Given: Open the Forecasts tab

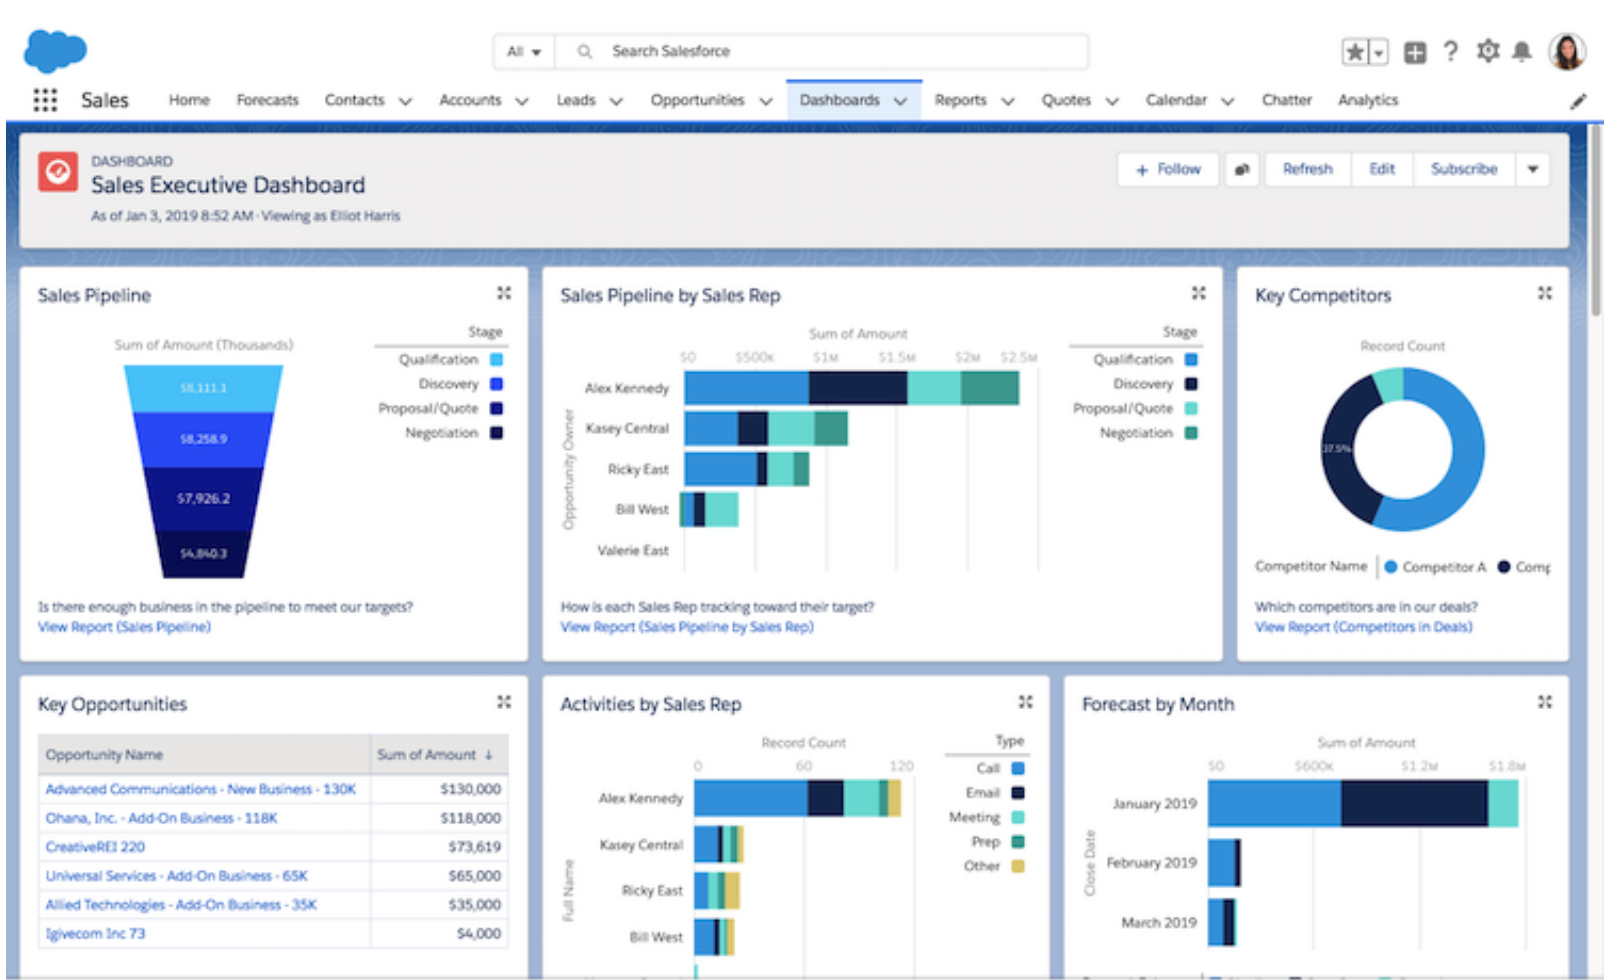Looking at the screenshot, I should click(267, 100).
